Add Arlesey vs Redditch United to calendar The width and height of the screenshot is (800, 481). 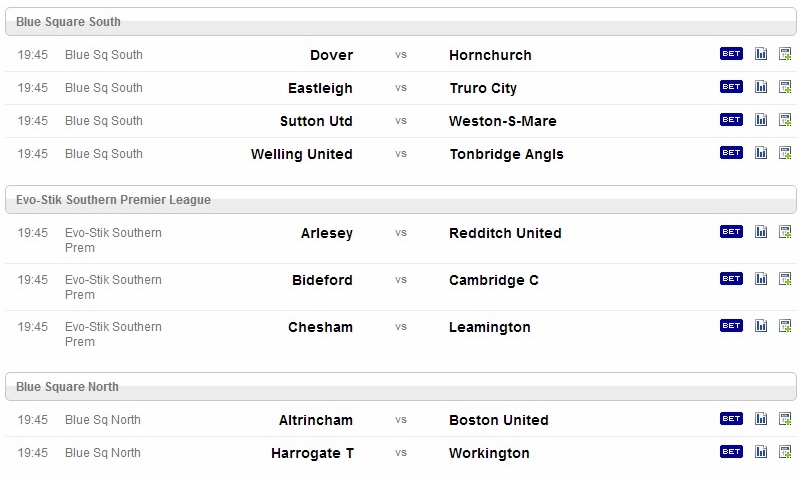click(x=785, y=232)
